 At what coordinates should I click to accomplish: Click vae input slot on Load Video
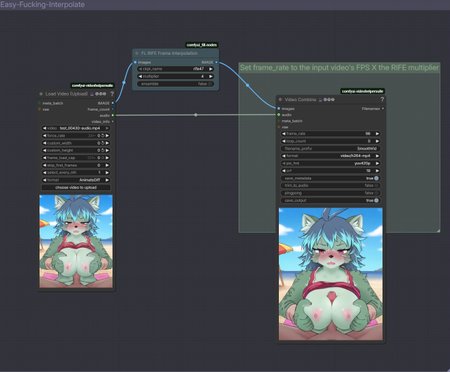pos(40,109)
